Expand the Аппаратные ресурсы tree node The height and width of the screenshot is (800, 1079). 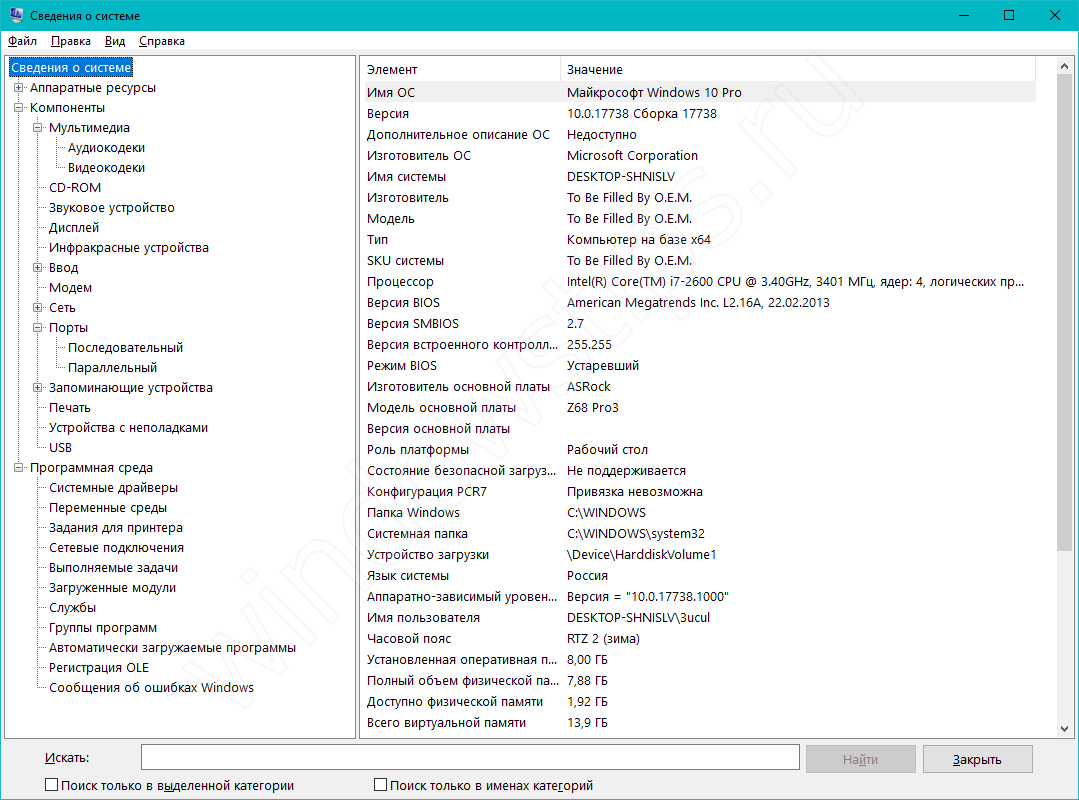[18, 88]
